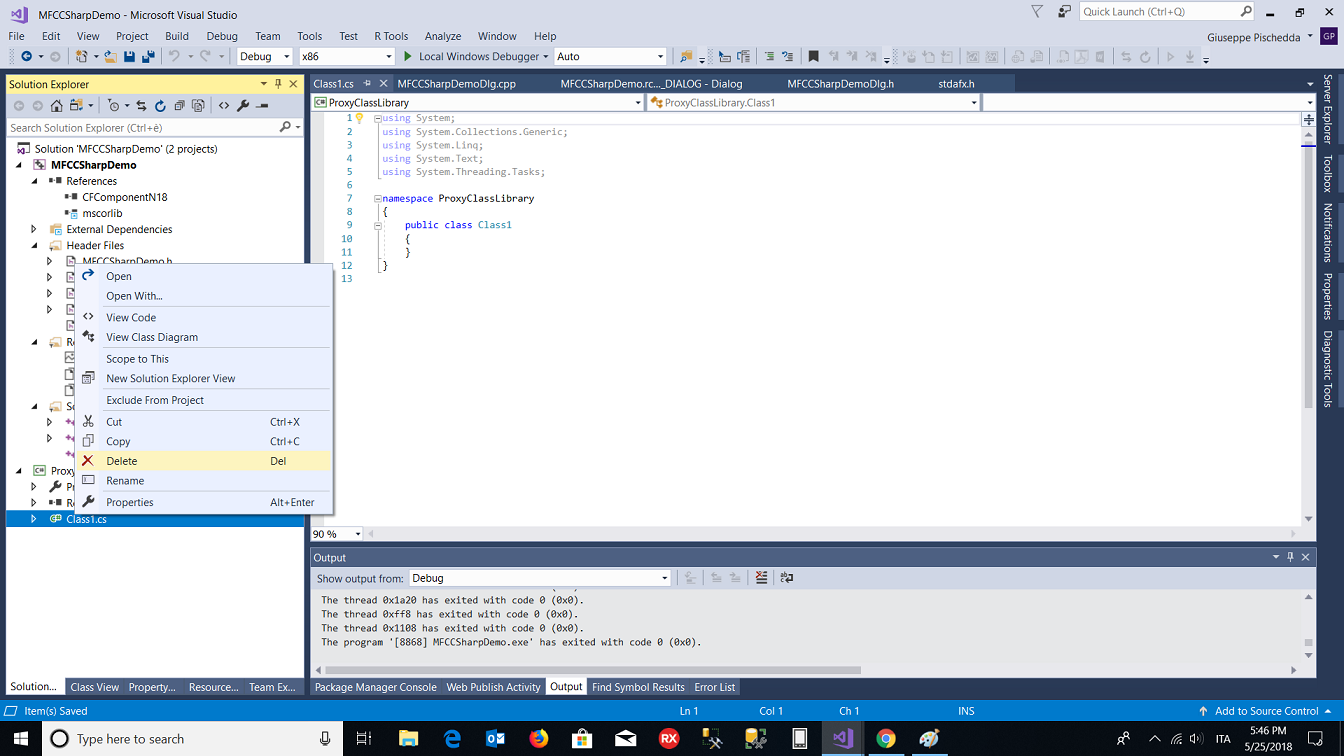Image resolution: width=1344 pixels, height=756 pixels.
Task: Click the Open File folder icon
Action: coord(110,57)
